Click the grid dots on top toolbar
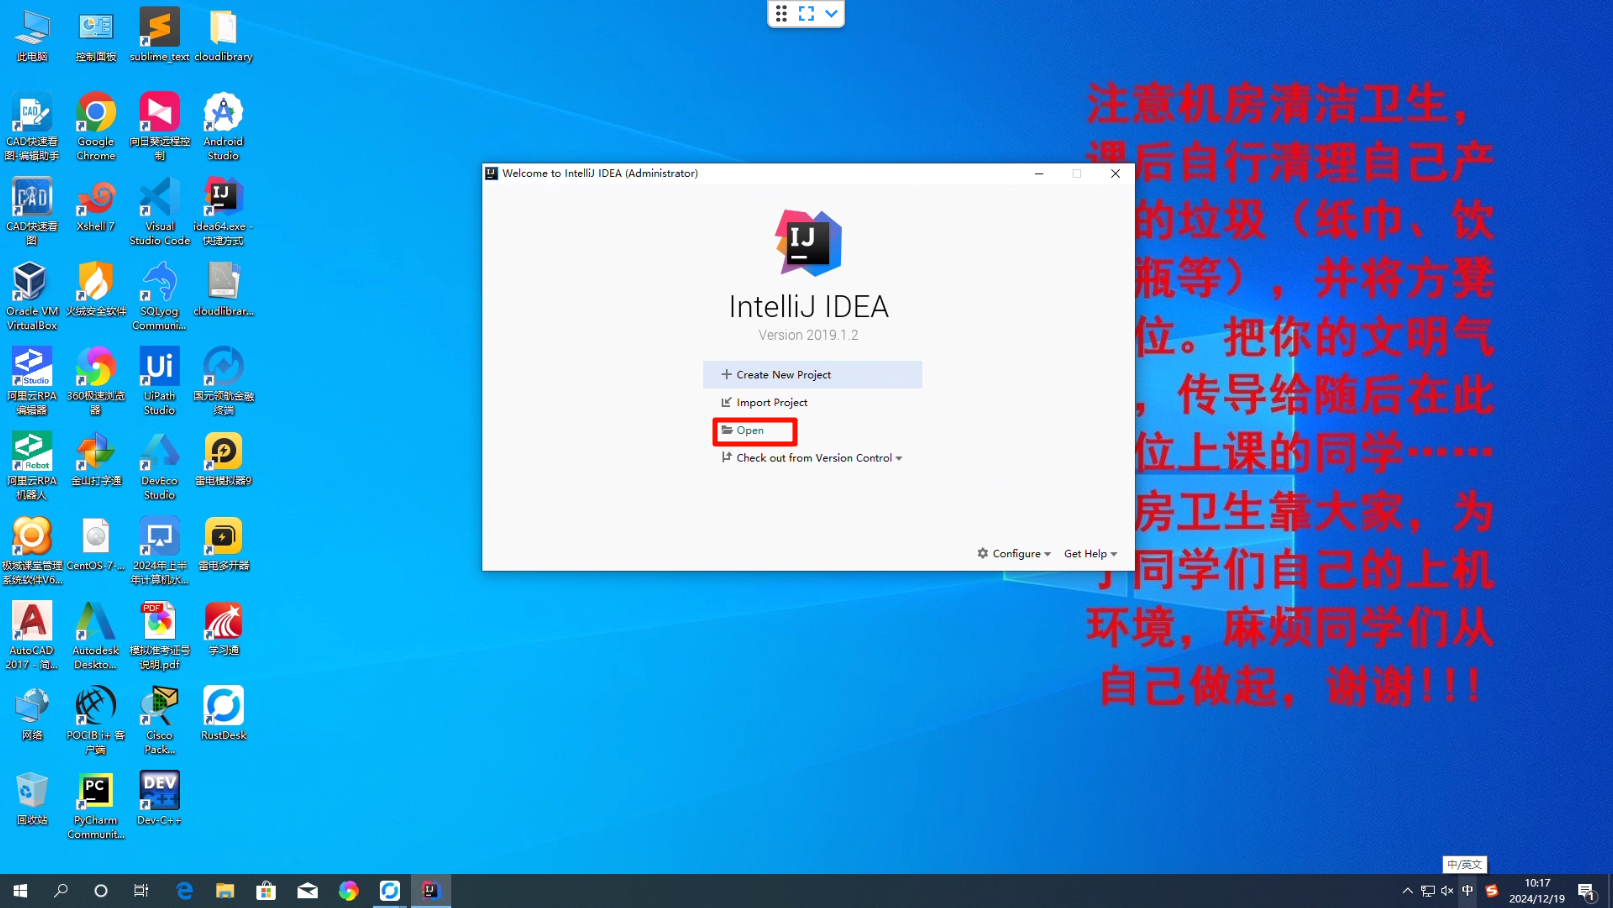Viewport: 1613px width, 908px height. (x=781, y=14)
